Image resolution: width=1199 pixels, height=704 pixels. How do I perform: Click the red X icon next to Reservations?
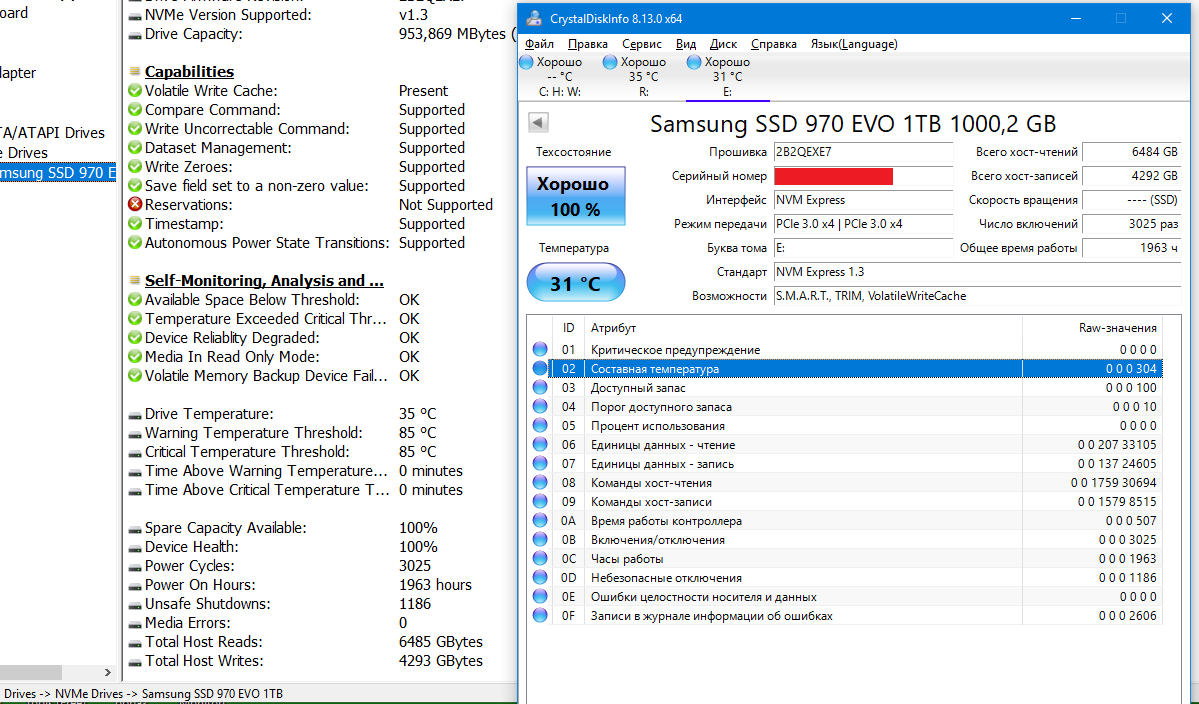point(135,205)
